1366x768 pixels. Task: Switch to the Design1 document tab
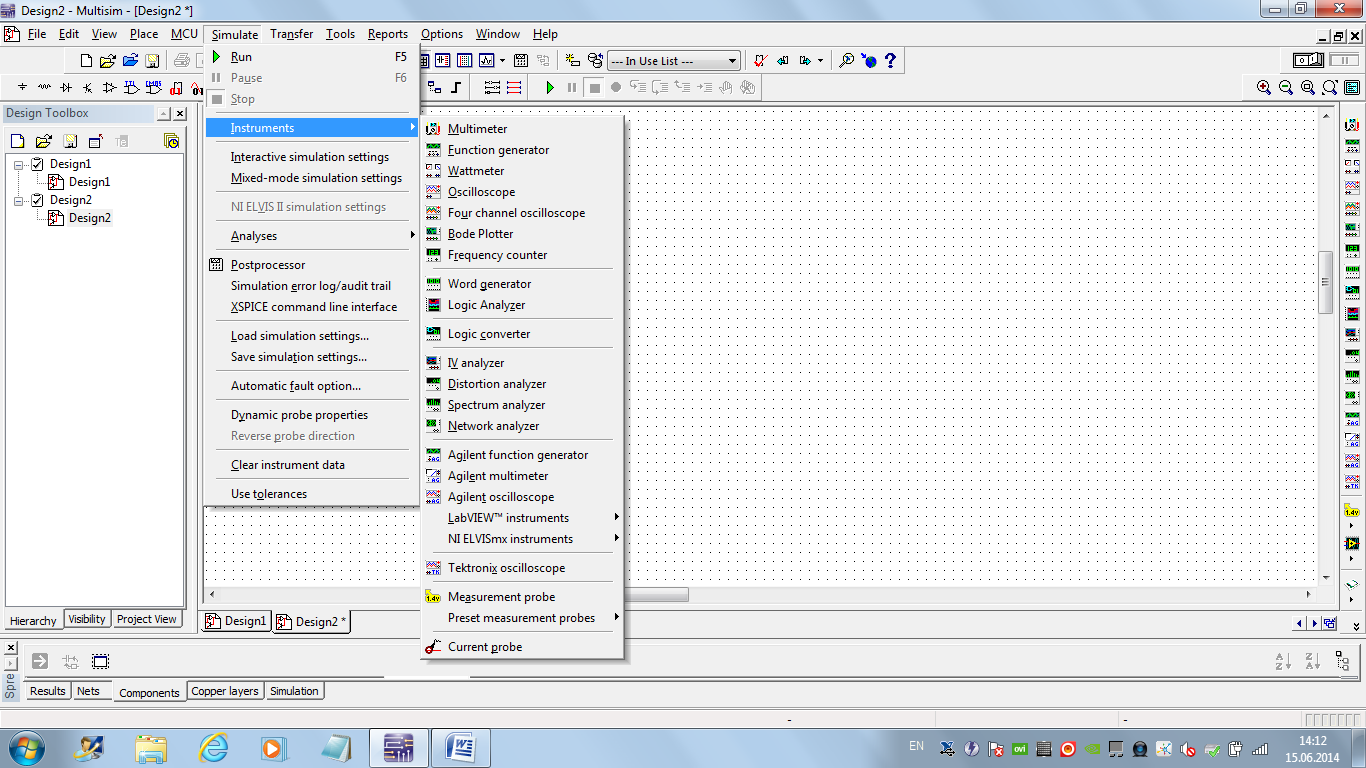point(236,621)
